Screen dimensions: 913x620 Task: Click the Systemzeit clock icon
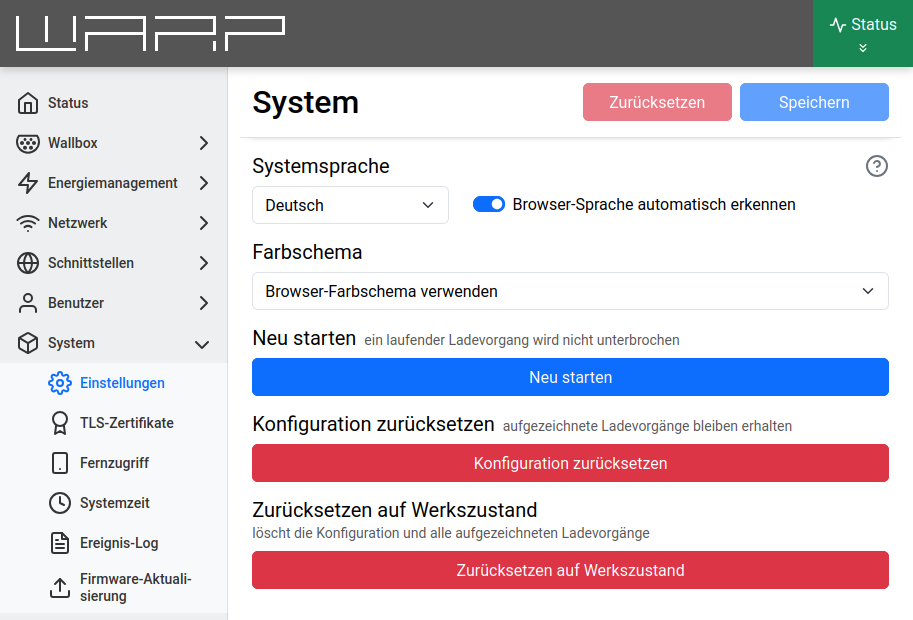(x=60, y=503)
